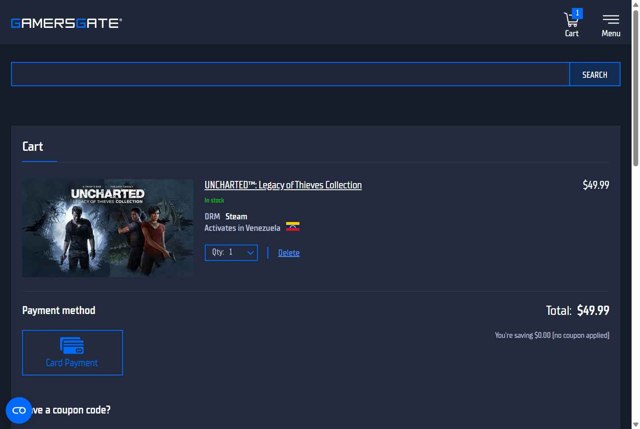Click into the search input field
640x429 pixels.
[x=290, y=74]
